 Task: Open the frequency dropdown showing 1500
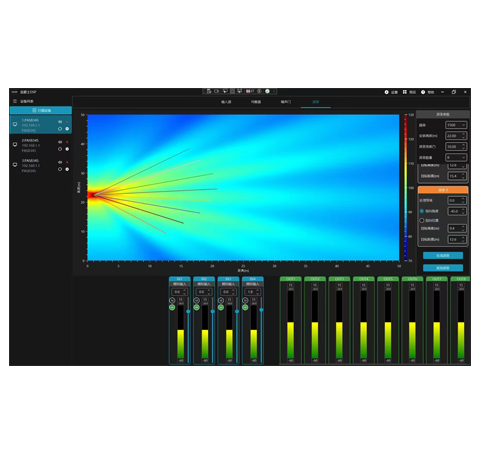[456, 125]
